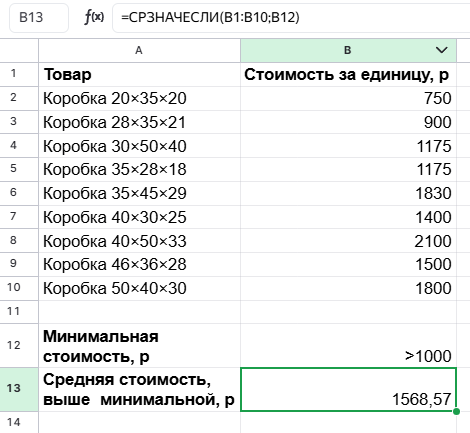Open column B dropdown arrow
470x433 pixels.
pos(441,50)
